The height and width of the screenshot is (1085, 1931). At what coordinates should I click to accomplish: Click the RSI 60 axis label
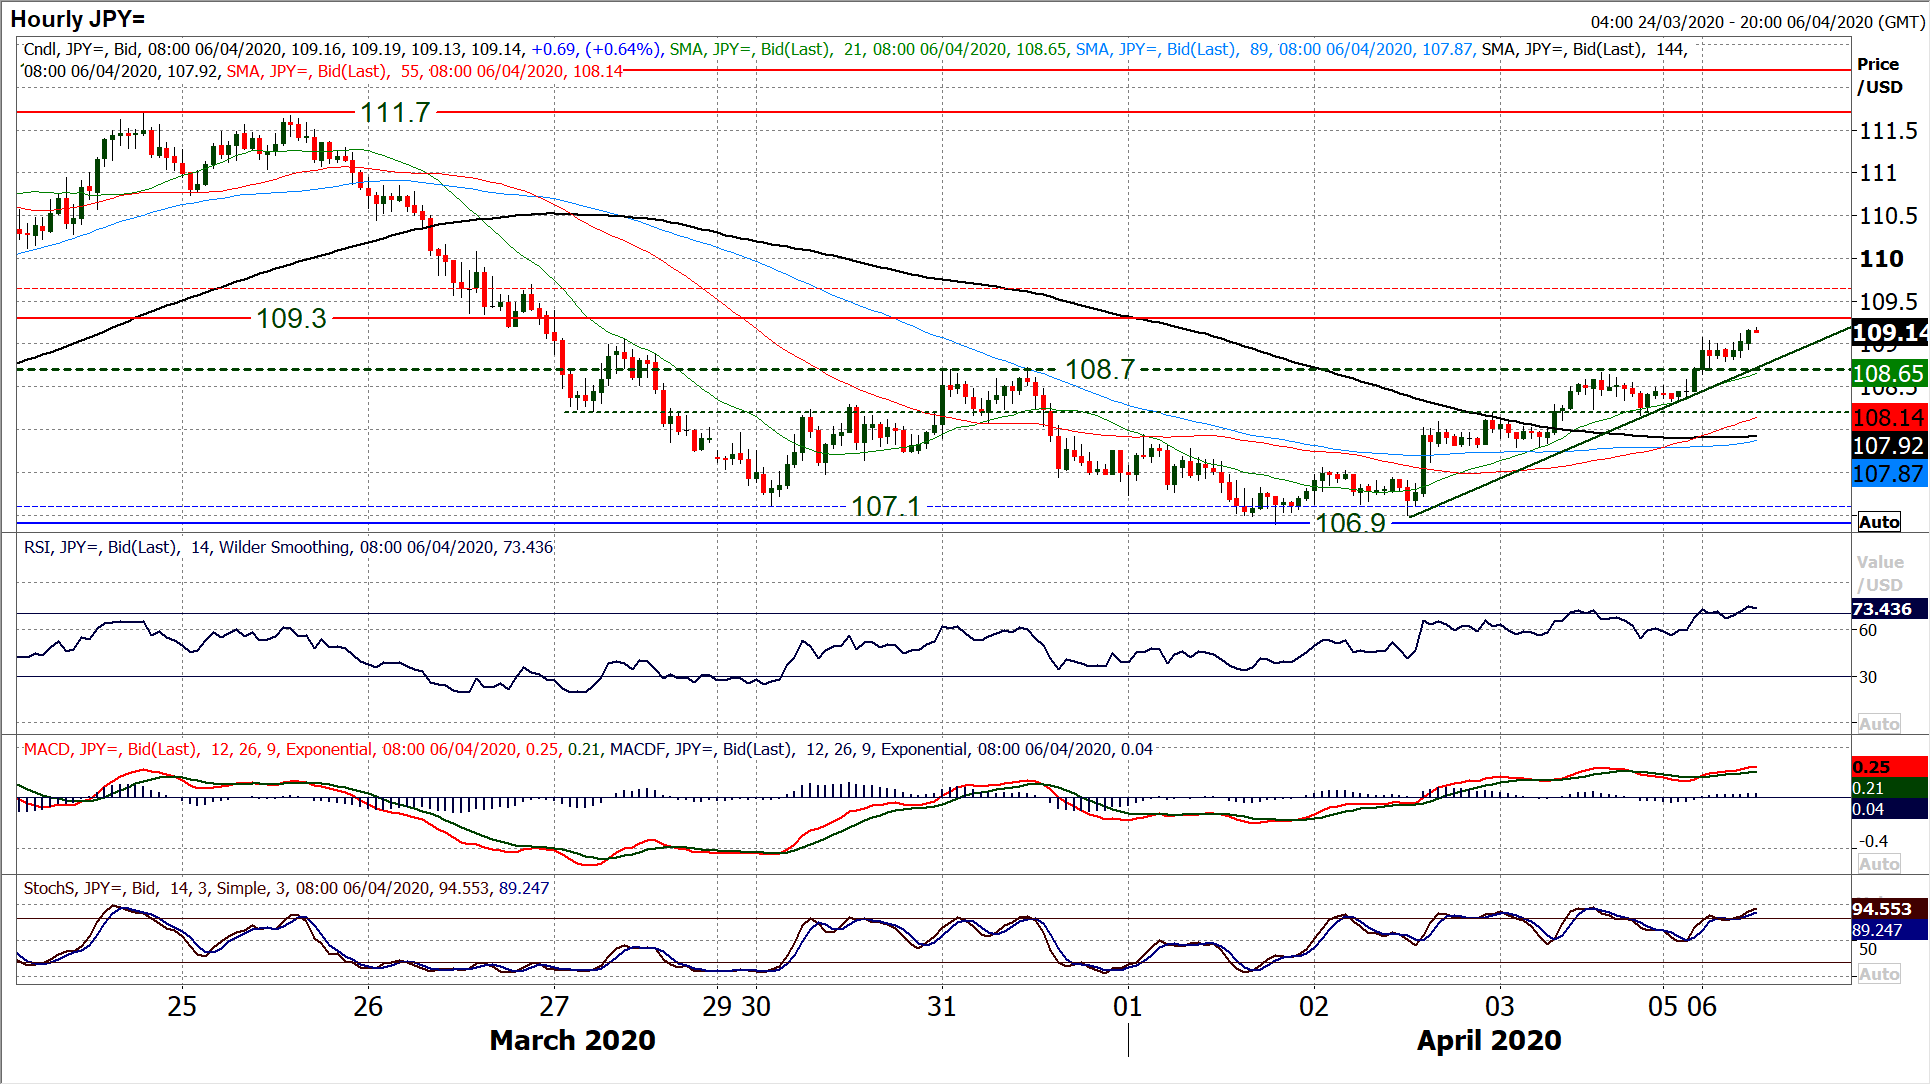click(x=1868, y=630)
